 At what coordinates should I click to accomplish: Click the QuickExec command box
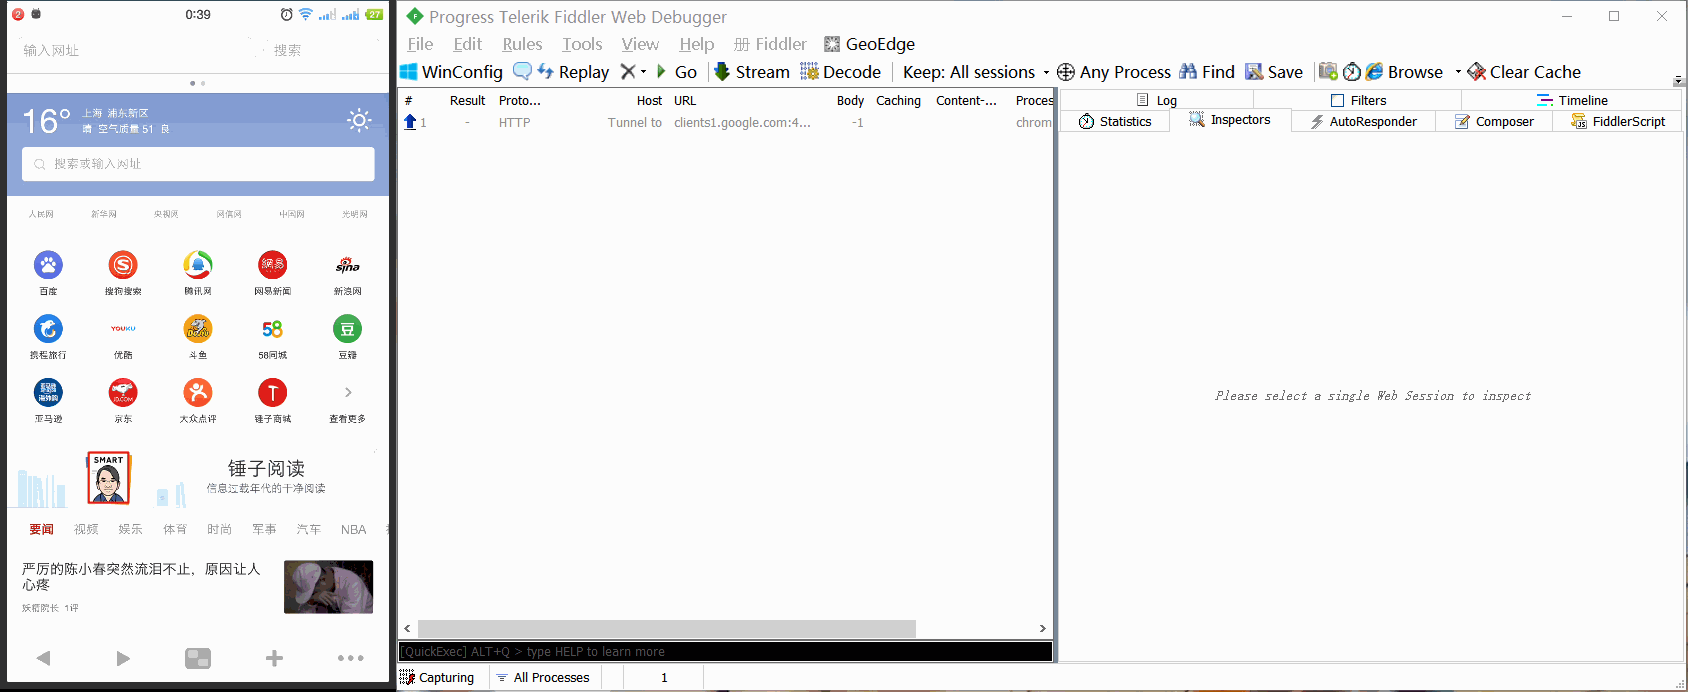pos(725,651)
